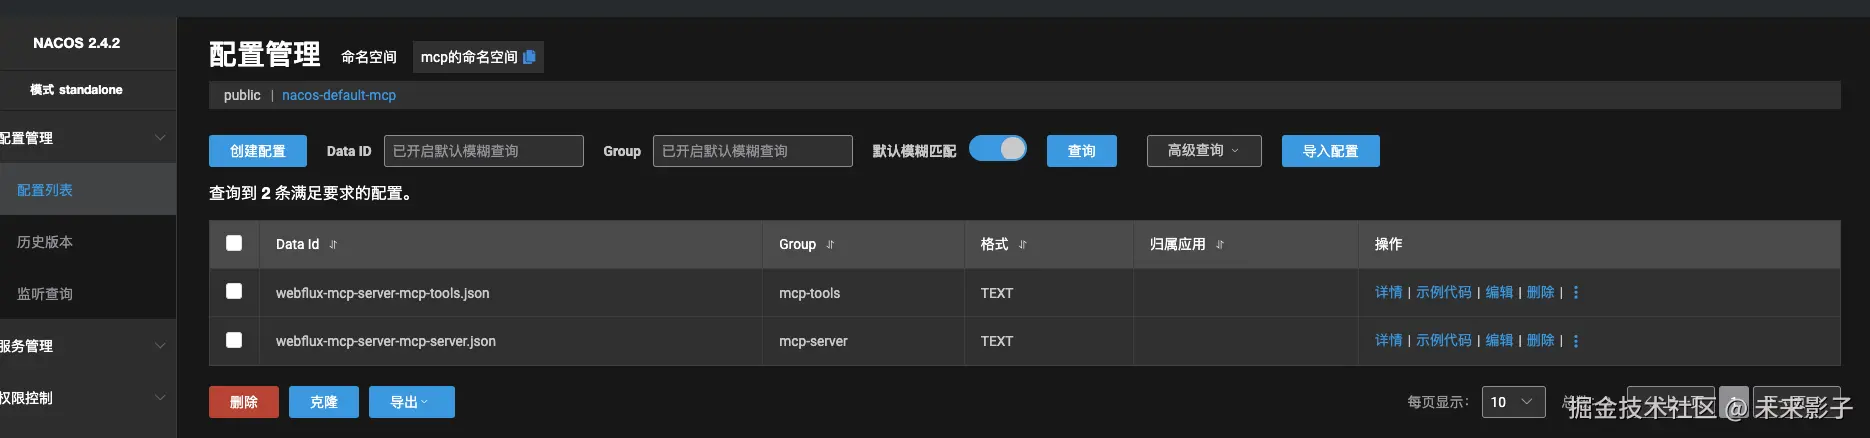
Task: Copy the mcp namespace ID icon
Action: pyautogui.click(x=529, y=57)
